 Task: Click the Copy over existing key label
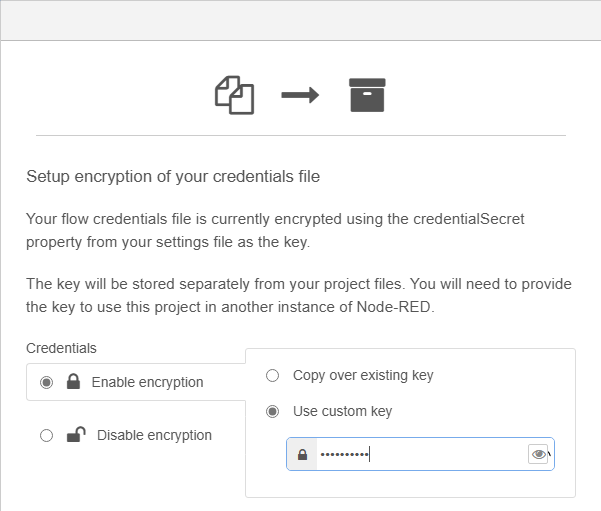pos(363,376)
